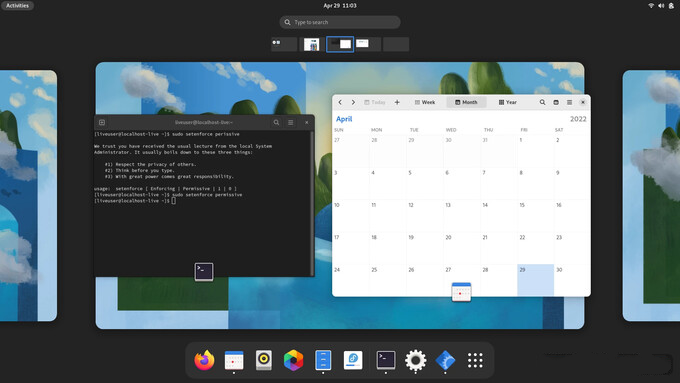
Task: Launch blue diamond gear app in dash
Action: (445, 360)
